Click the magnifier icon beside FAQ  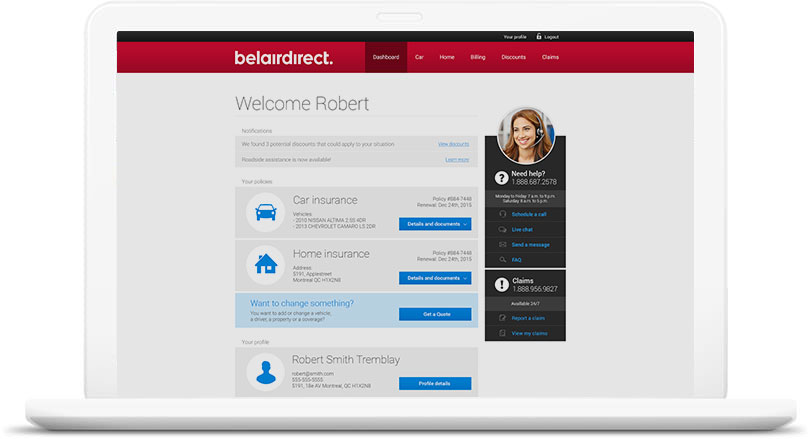(x=502, y=260)
